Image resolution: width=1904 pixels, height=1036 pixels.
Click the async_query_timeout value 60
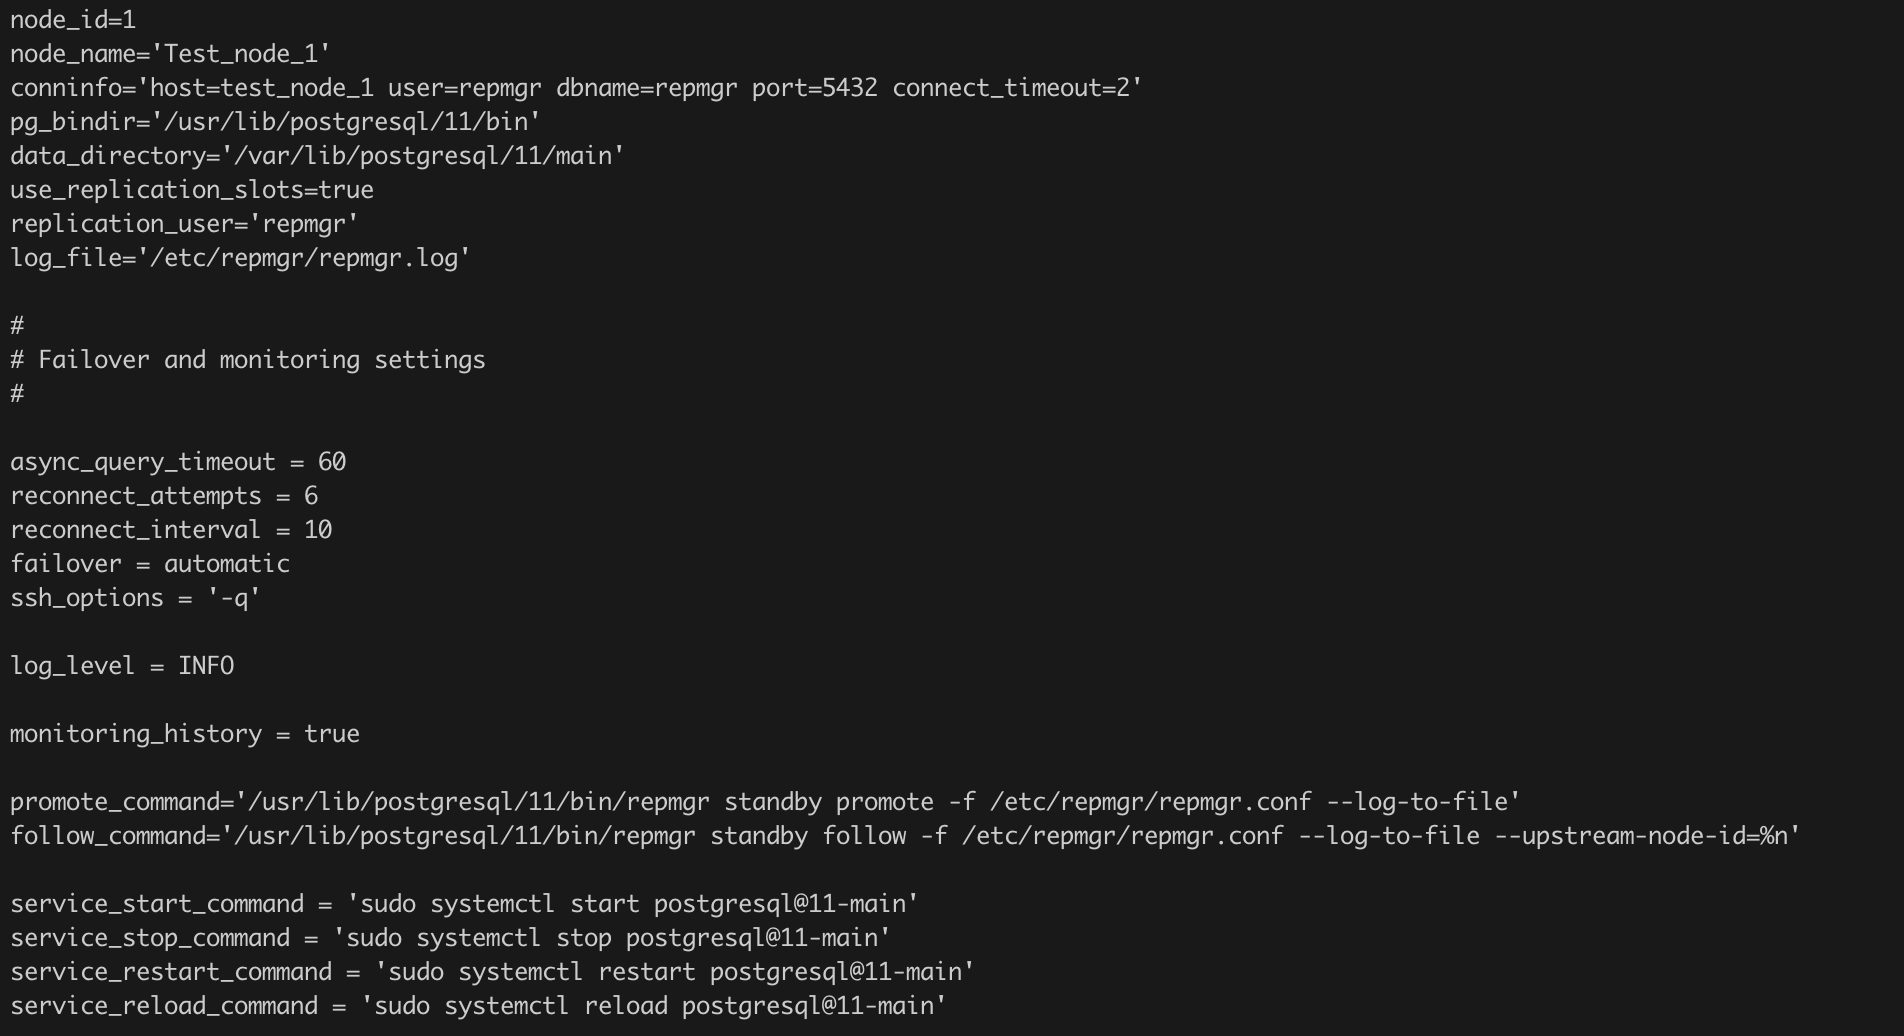pos(332,462)
